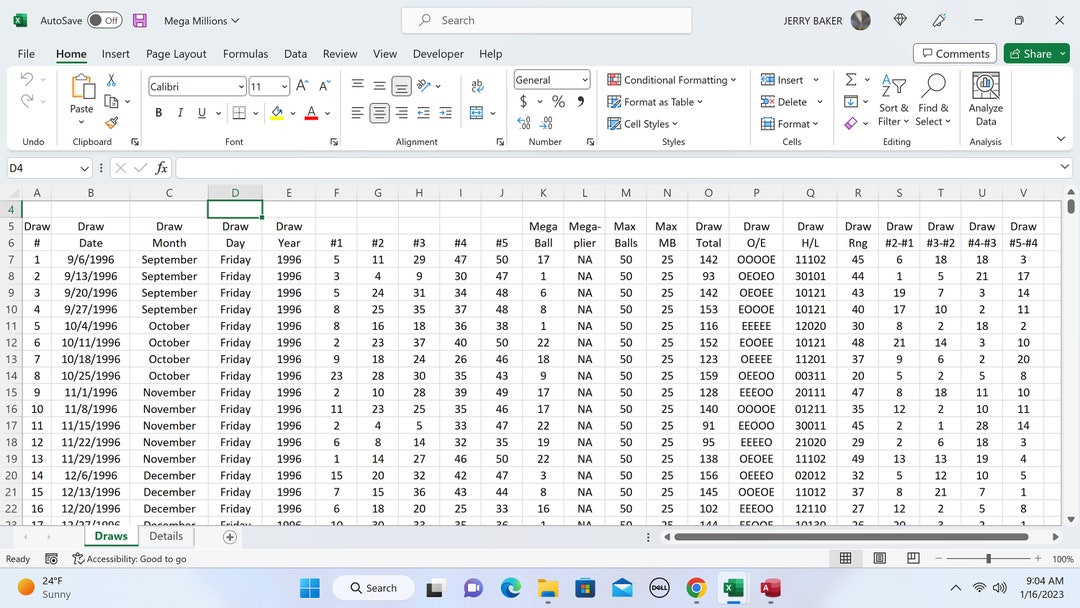Apply the red Font Color
1080x608 pixels.
click(311, 113)
